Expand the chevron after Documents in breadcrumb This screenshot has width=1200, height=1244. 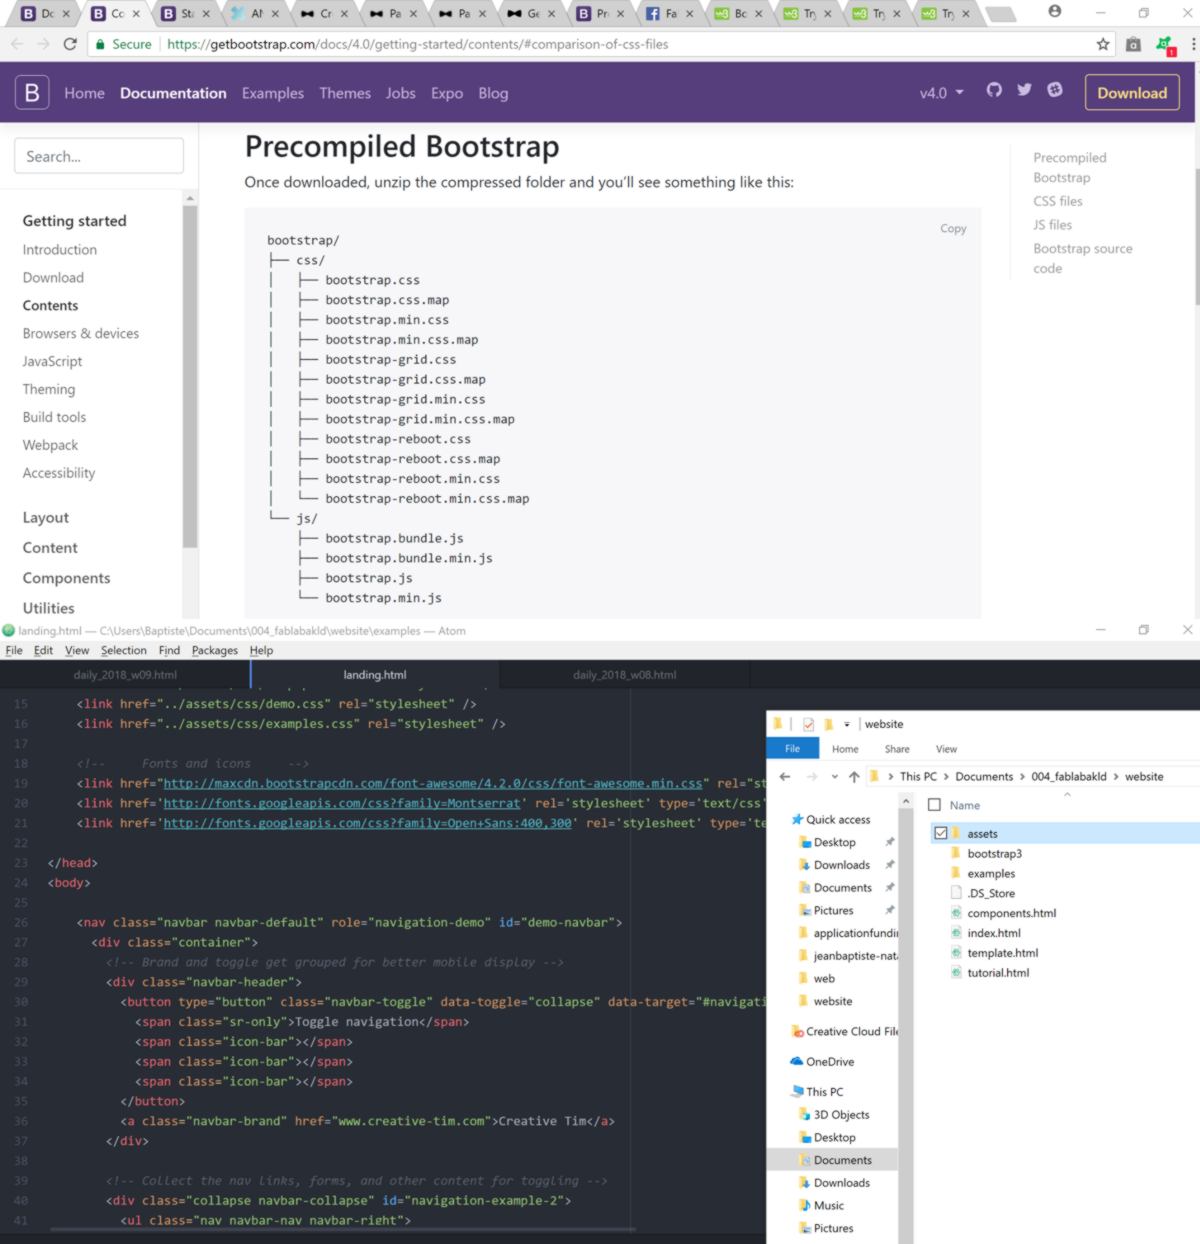(1022, 776)
